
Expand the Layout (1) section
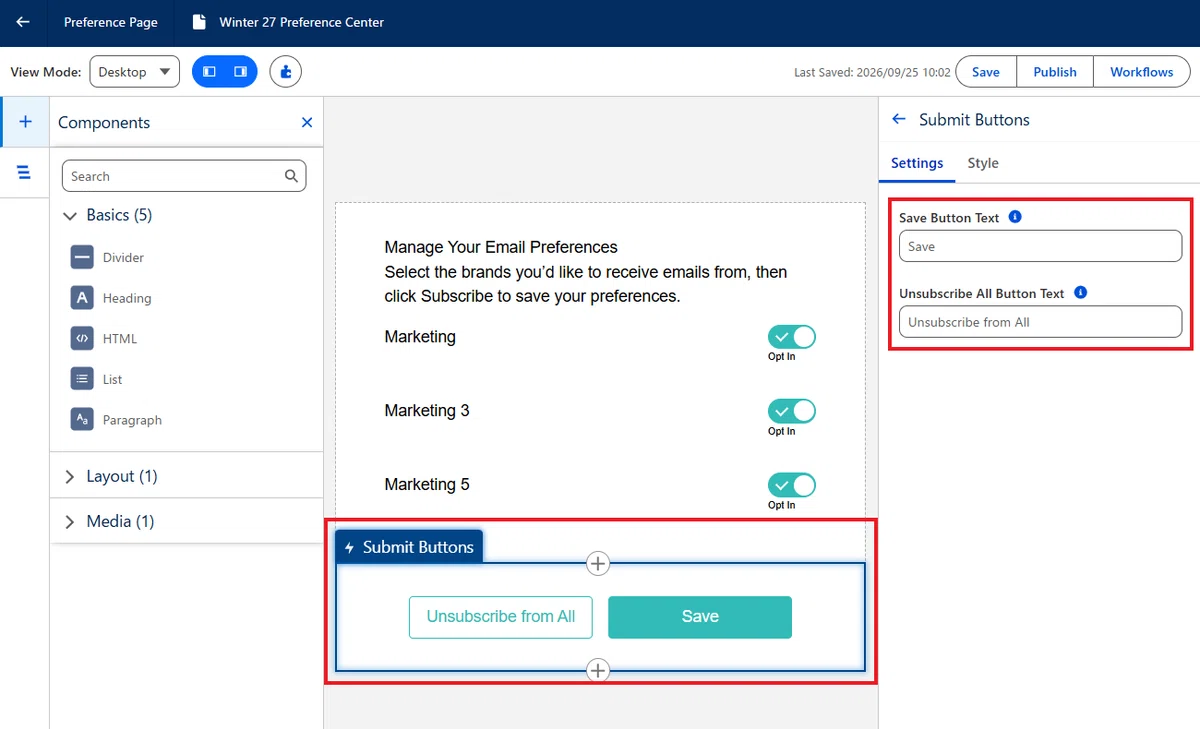[x=70, y=476]
